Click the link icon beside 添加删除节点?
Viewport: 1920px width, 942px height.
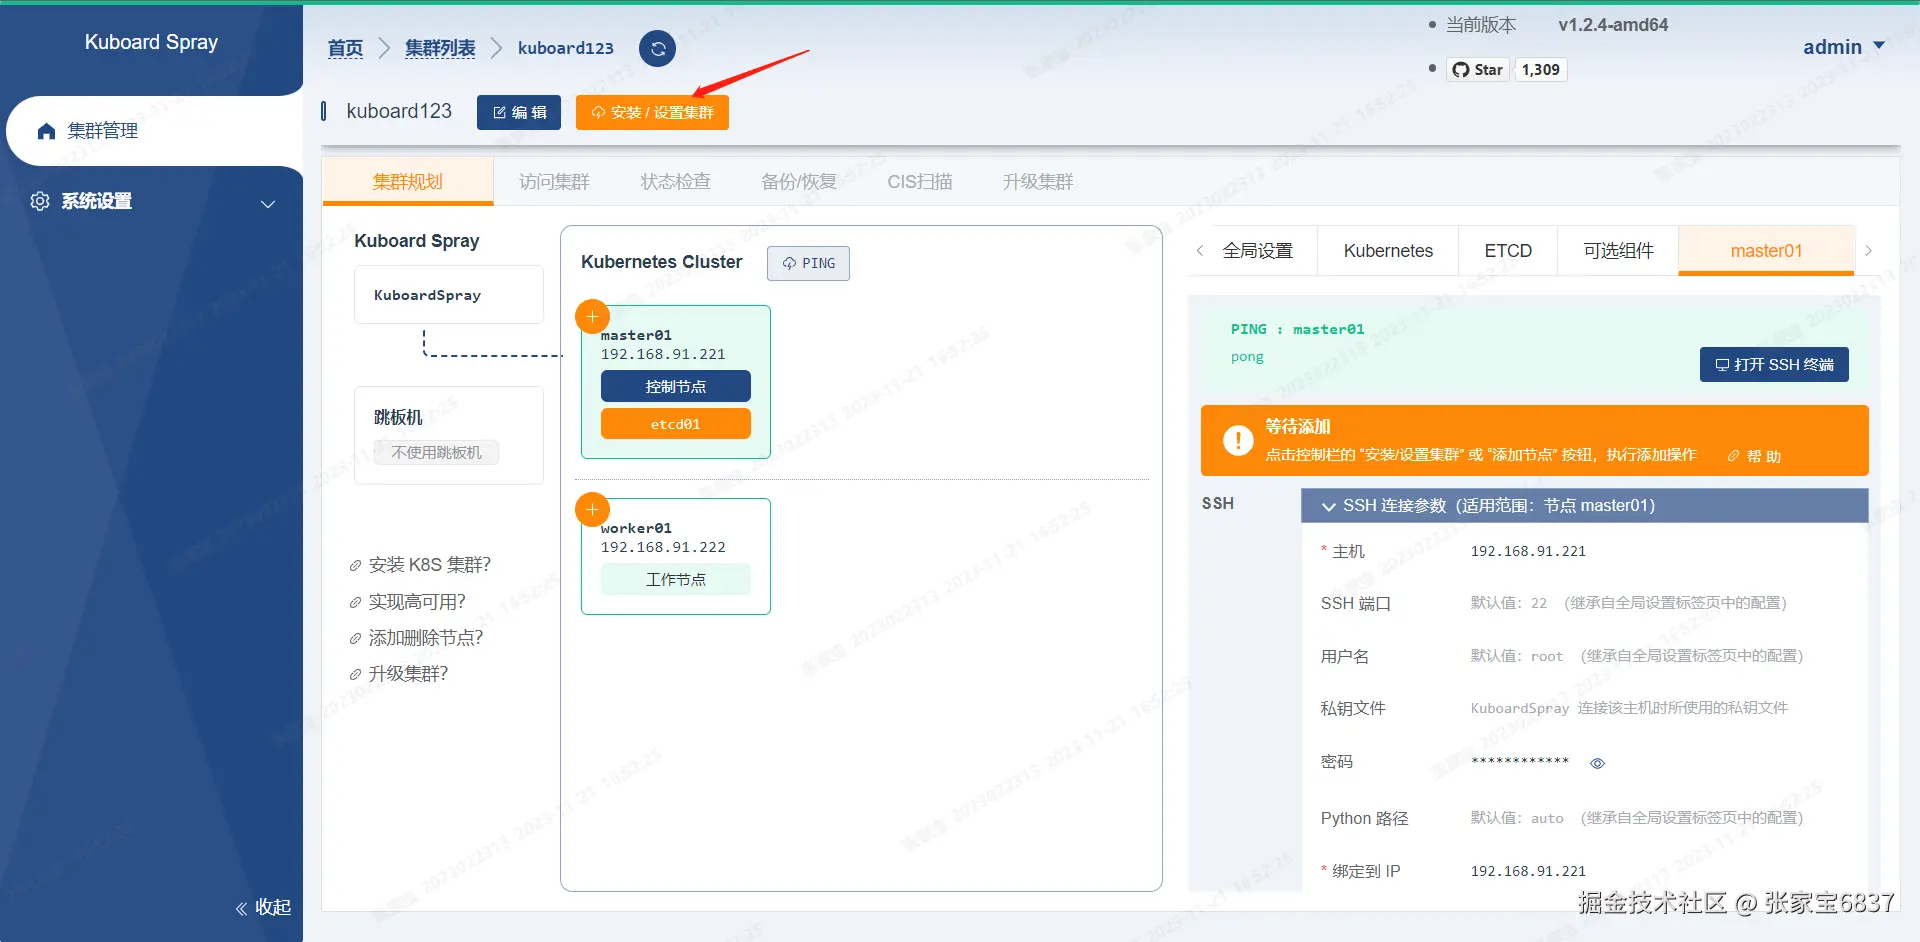(x=355, y=638)
